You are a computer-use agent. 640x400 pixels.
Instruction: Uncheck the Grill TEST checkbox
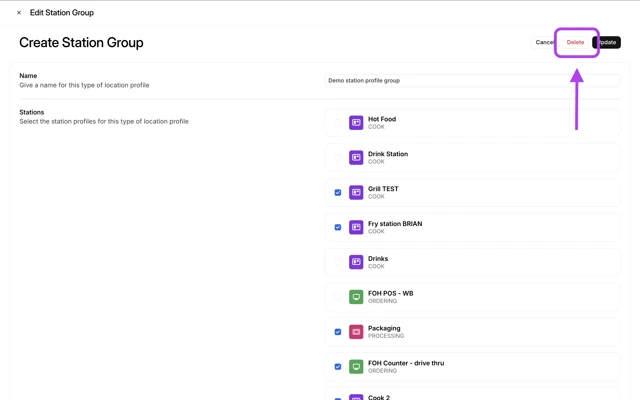(338, 193)
